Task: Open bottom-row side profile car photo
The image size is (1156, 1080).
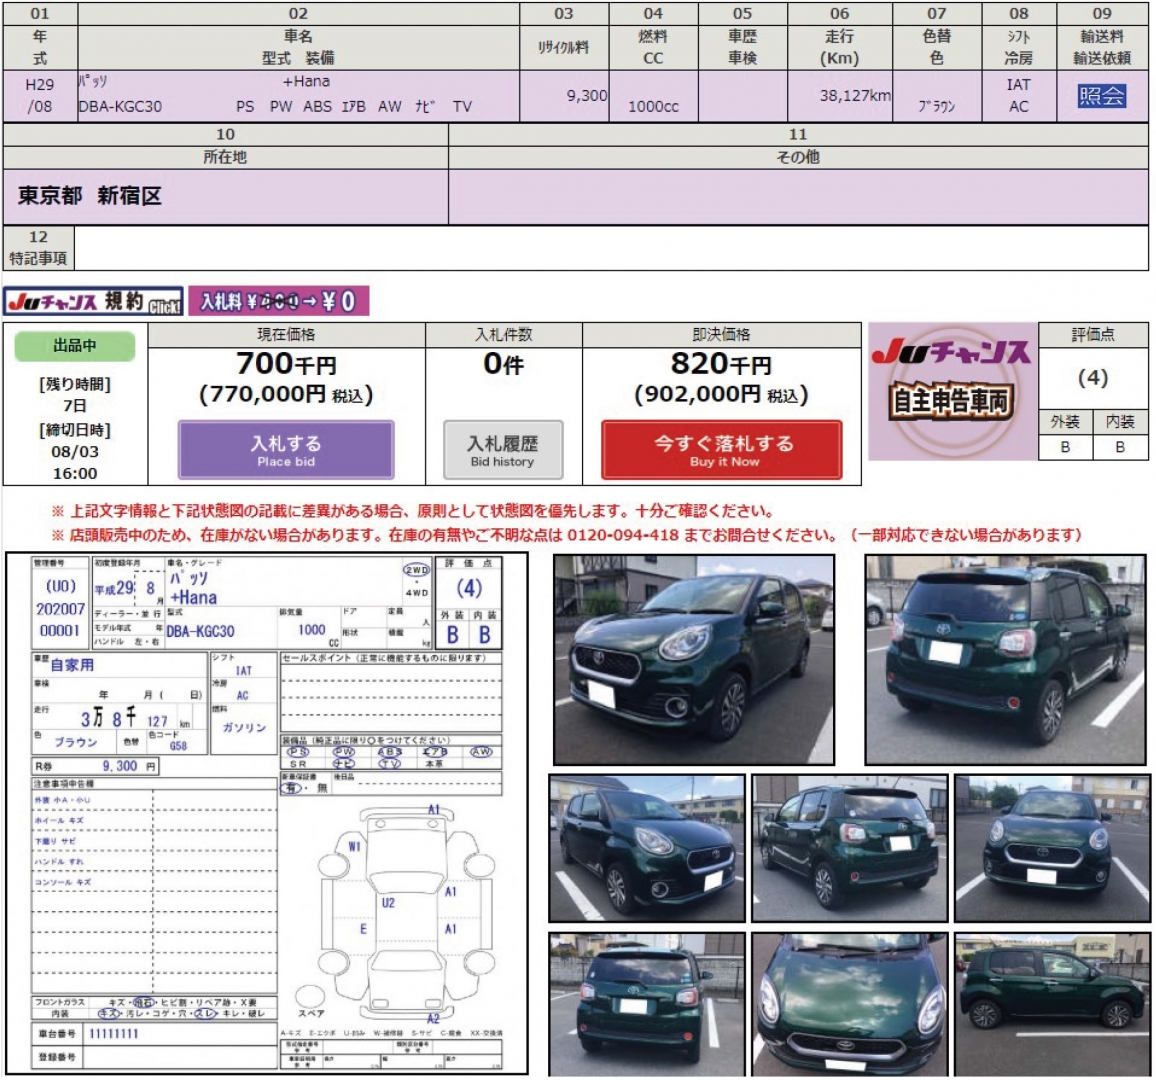Action: click(x=1052, y=1005)
